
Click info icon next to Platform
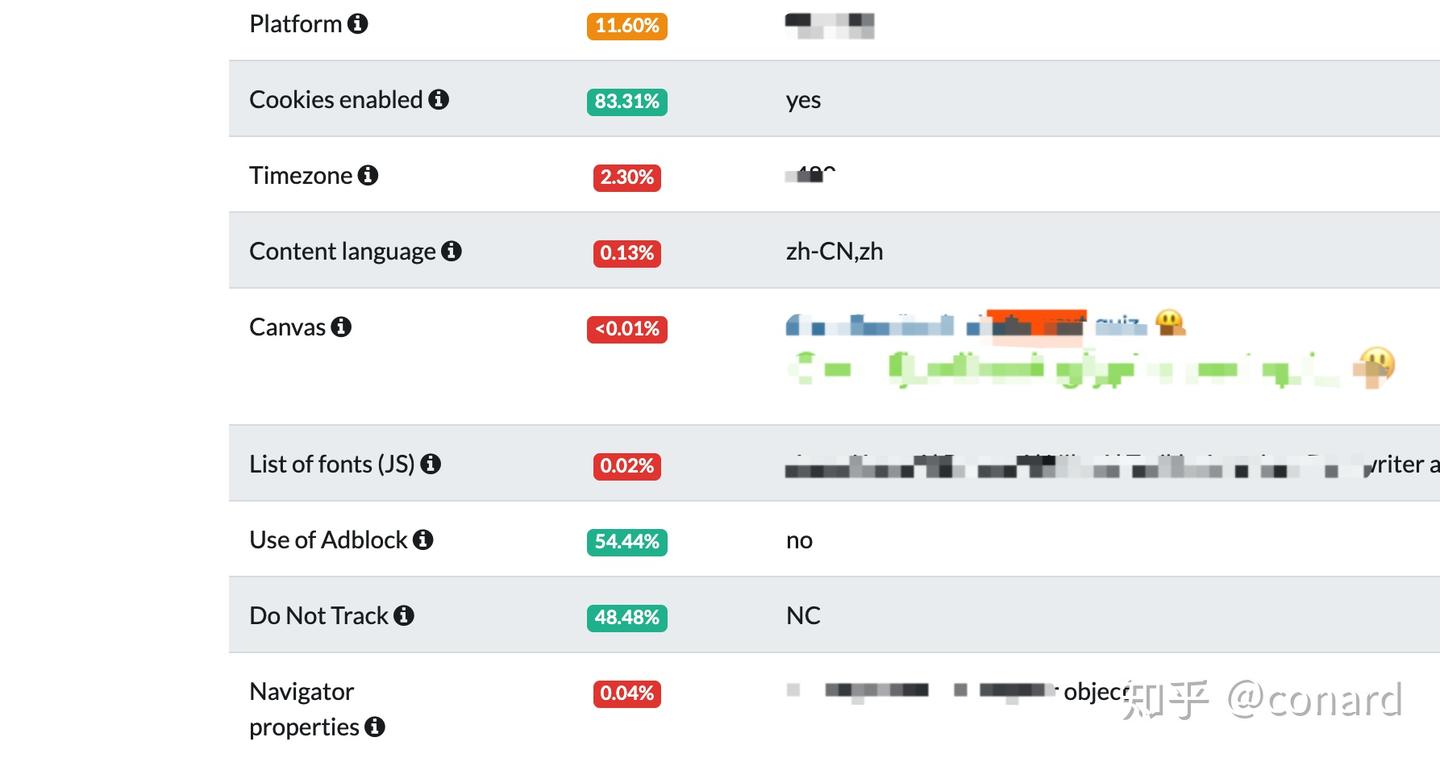(x=358, y=24)
